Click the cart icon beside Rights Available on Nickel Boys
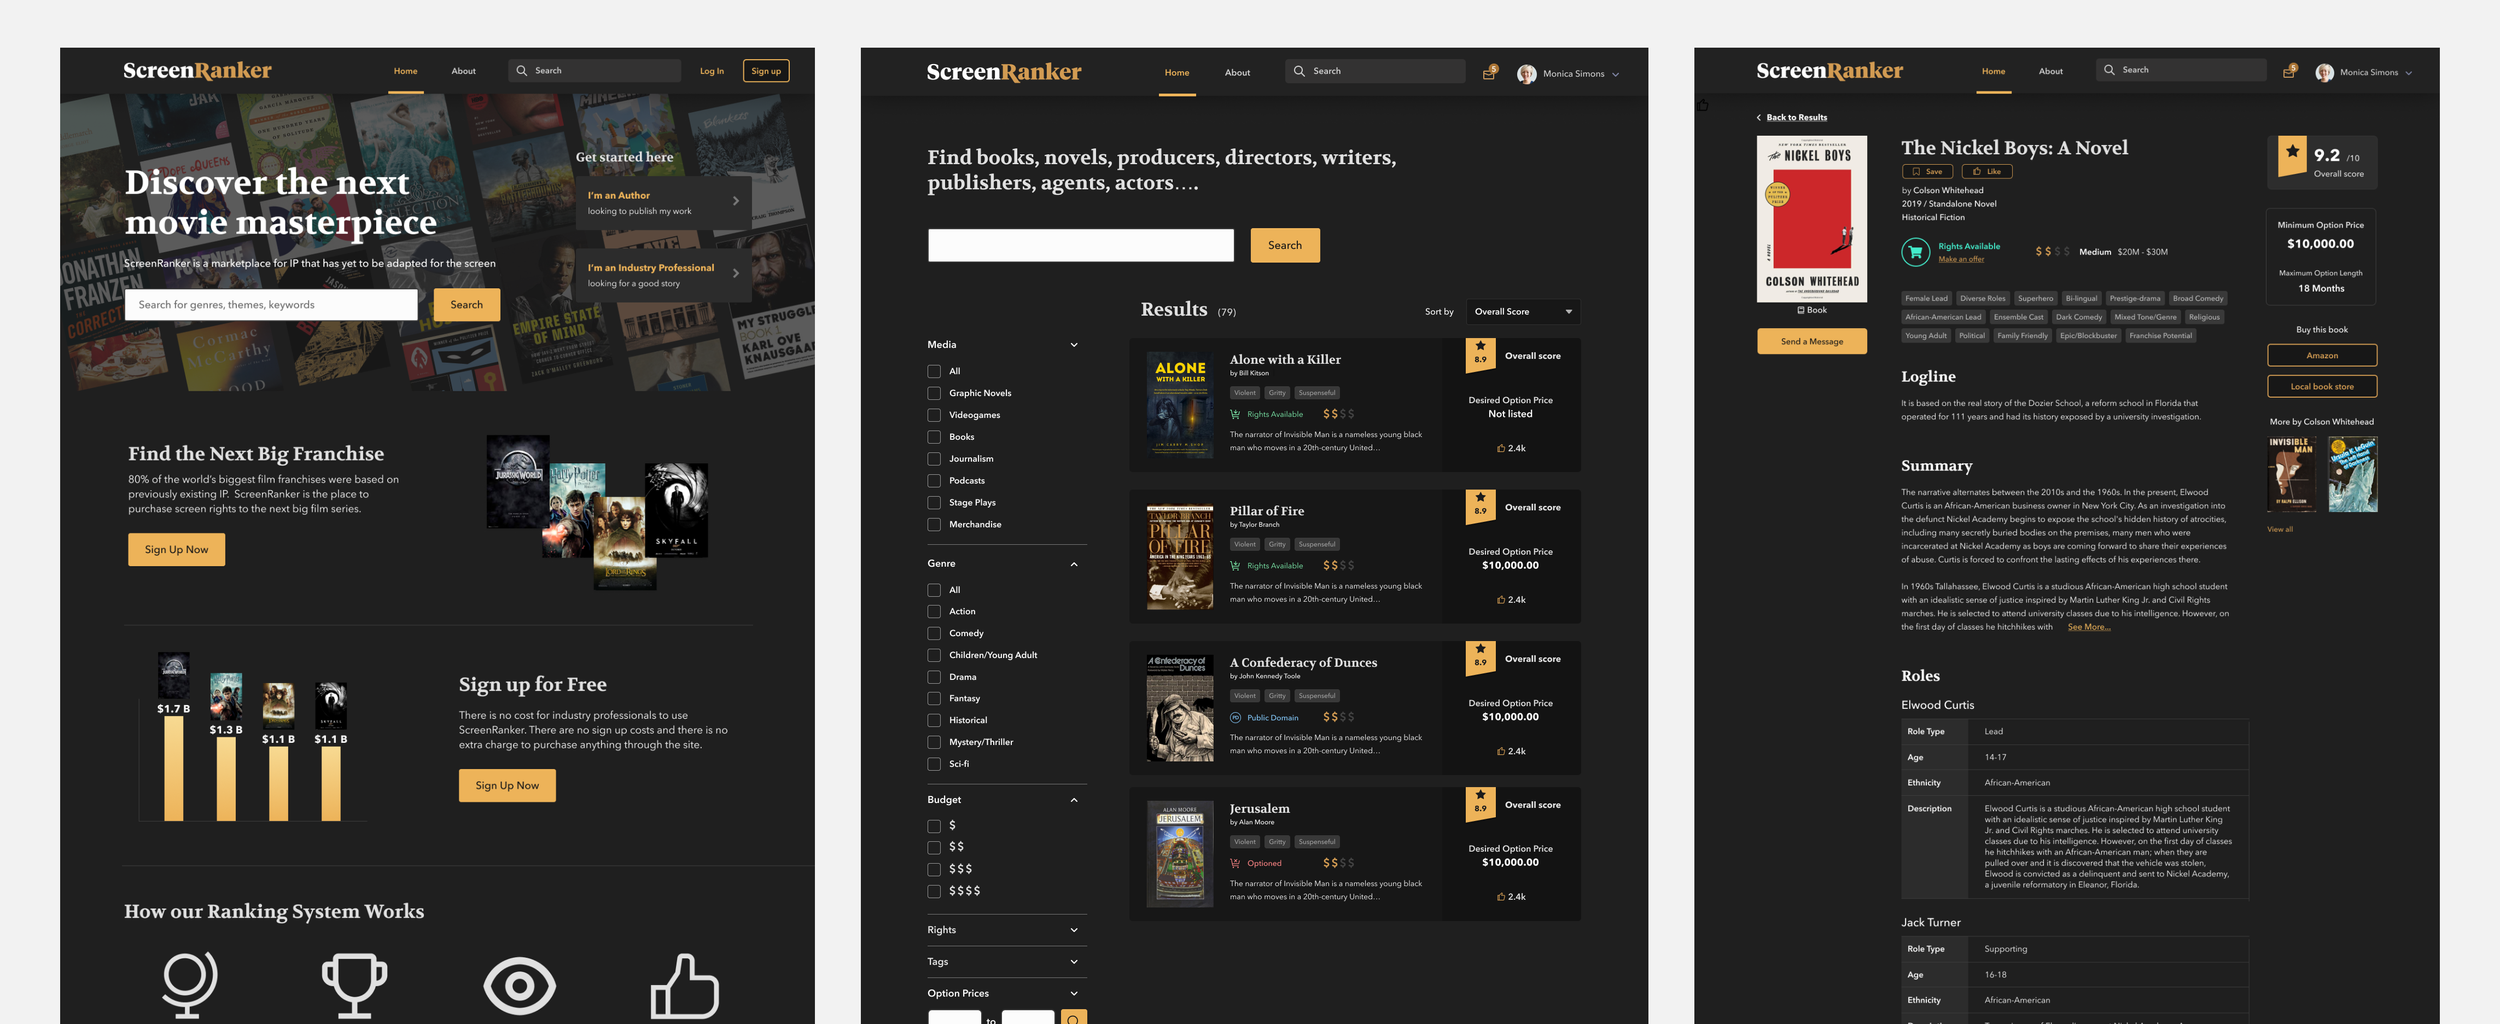 [1915, 252]
